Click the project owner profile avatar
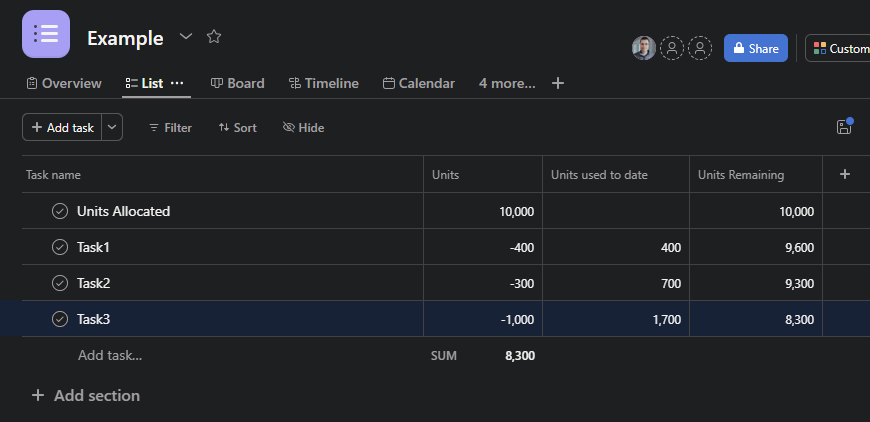The image size is (870, 422). point(644,48)
